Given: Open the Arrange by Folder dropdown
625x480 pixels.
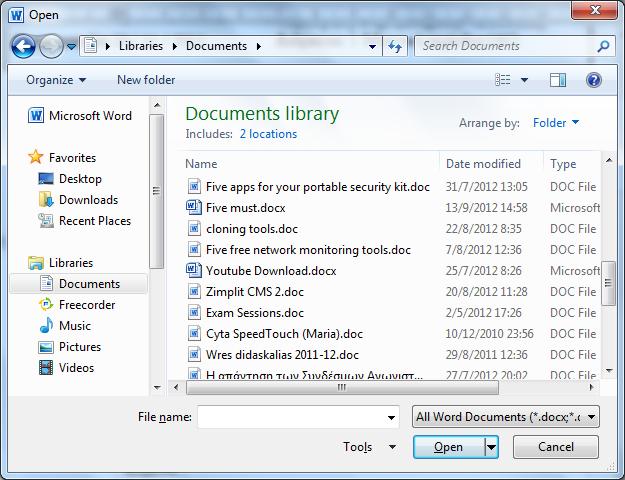Looking at the screenshot, I should point(556,123).
